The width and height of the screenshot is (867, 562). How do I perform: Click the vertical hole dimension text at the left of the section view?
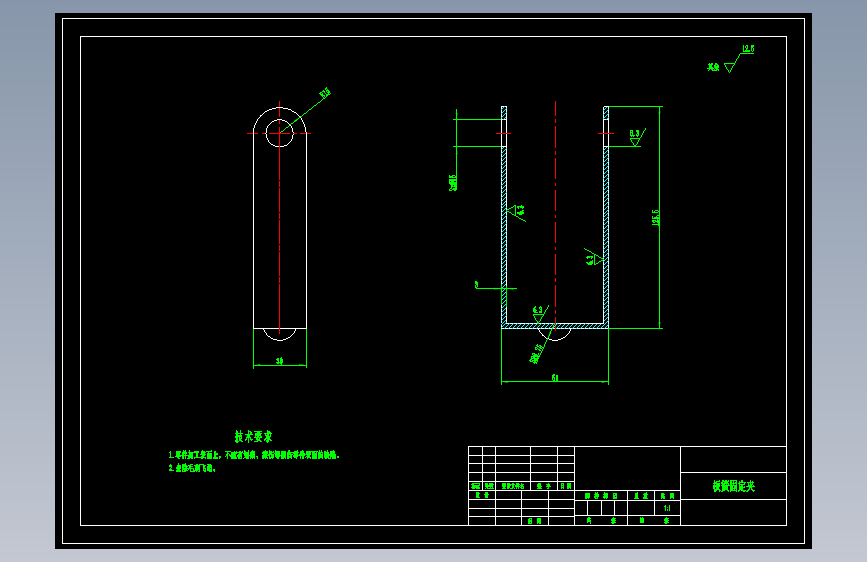click(453, 183)
